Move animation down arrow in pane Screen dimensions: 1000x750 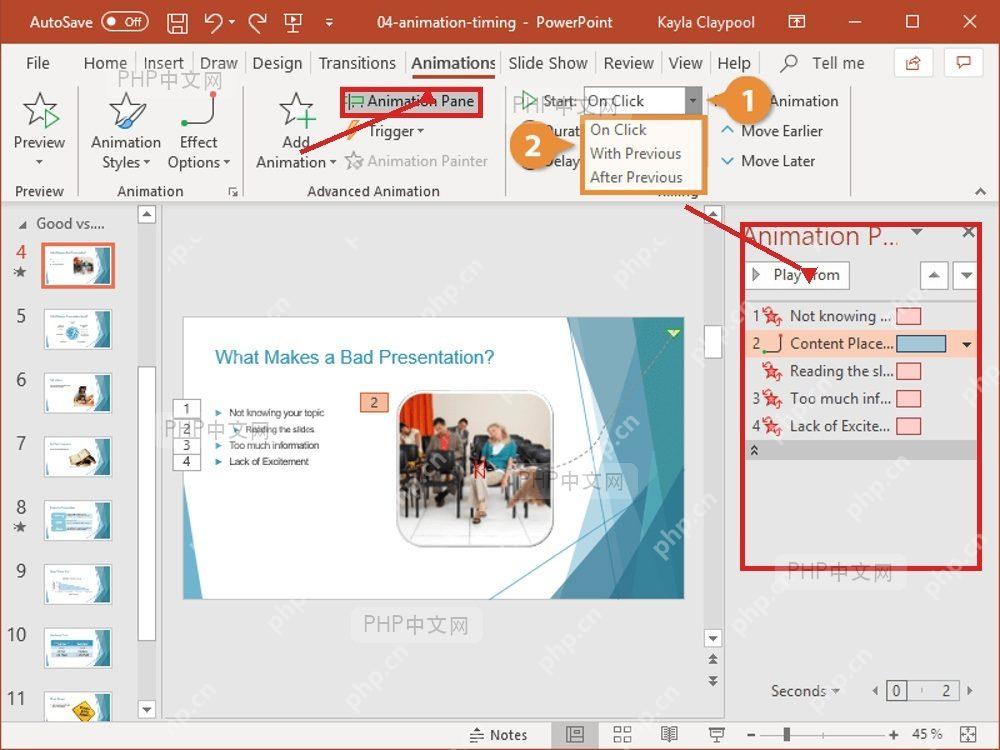click(x=966, y=276)
